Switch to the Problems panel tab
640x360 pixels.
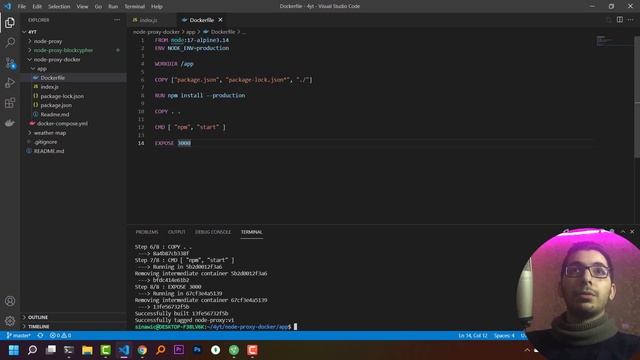coord(147,232)
